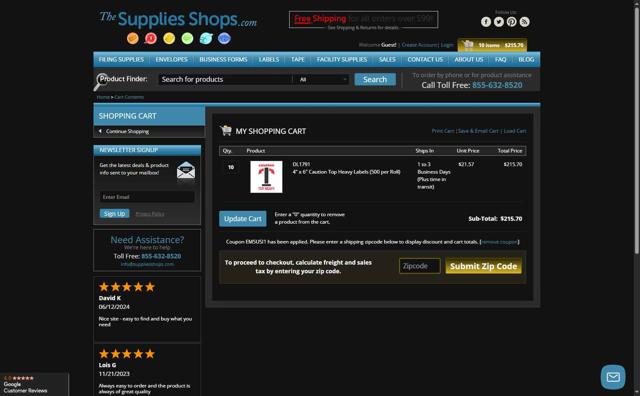Click the Update Cart button
This screenshot has height=396, width=640.
[x=242, y=219]
